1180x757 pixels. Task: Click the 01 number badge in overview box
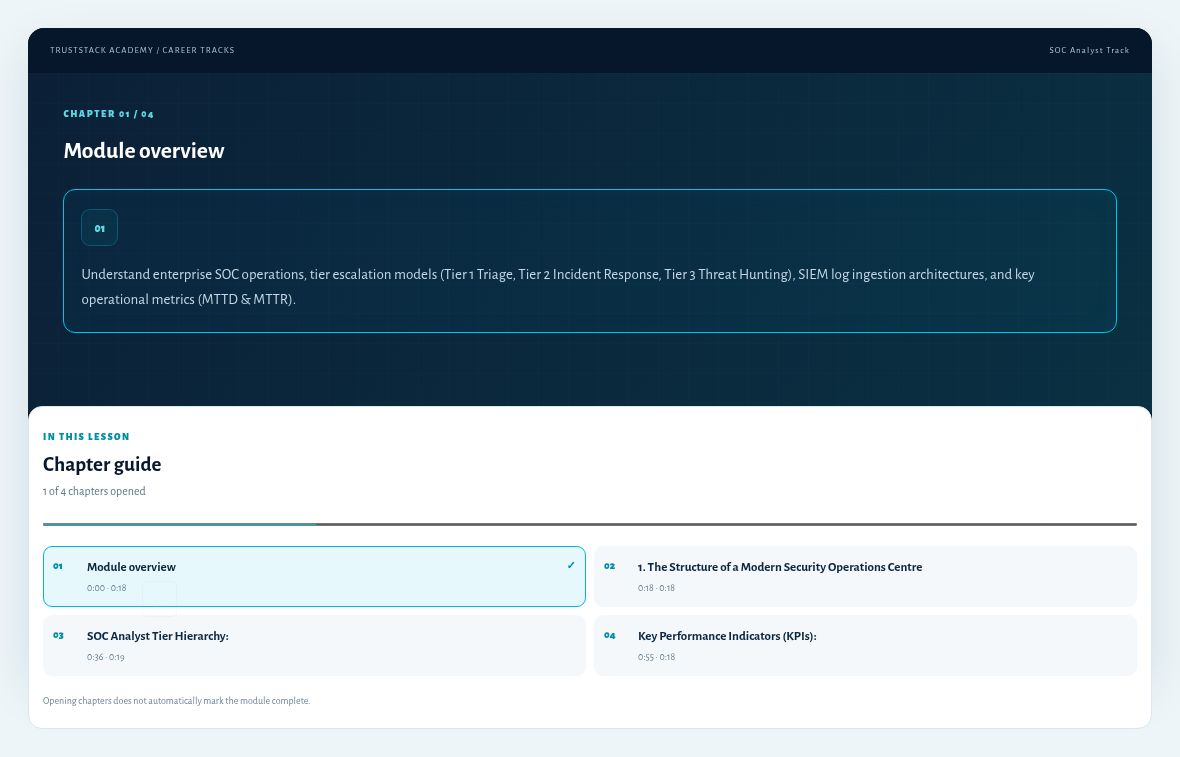tap(99, 228)
